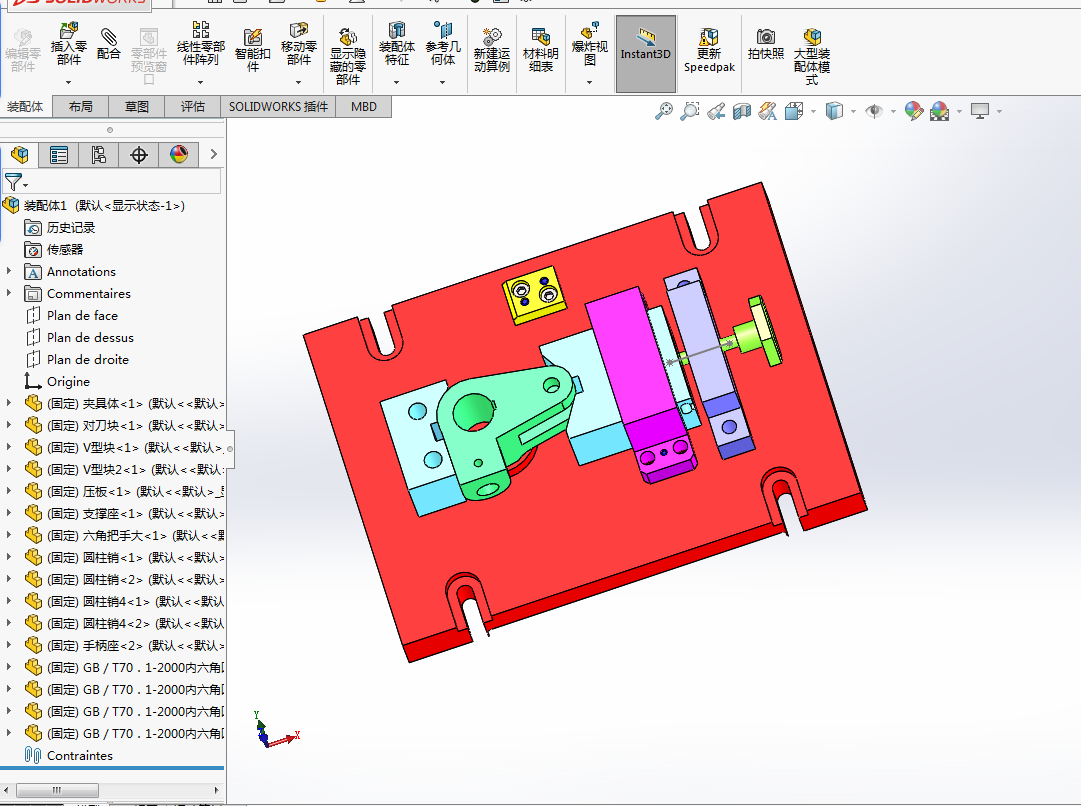Click Previous View icon in view toolbar

(x=716, y=111)
